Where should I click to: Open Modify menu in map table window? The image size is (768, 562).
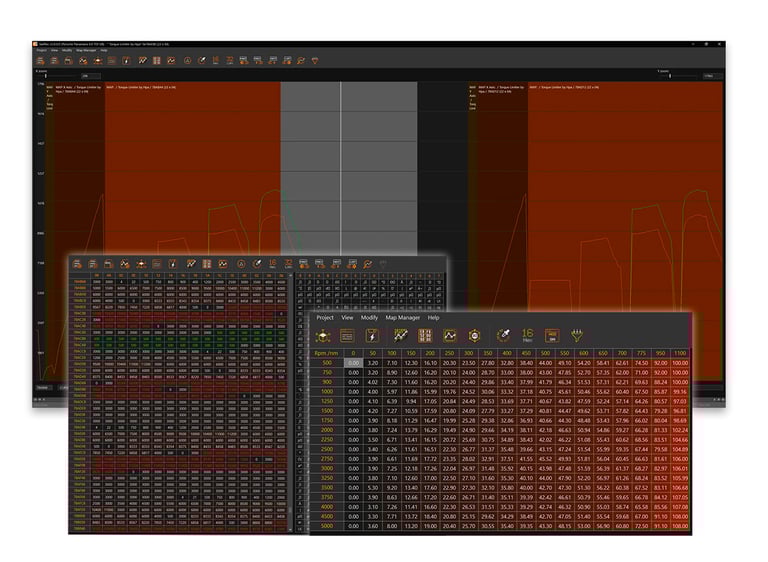pos(369,318)
